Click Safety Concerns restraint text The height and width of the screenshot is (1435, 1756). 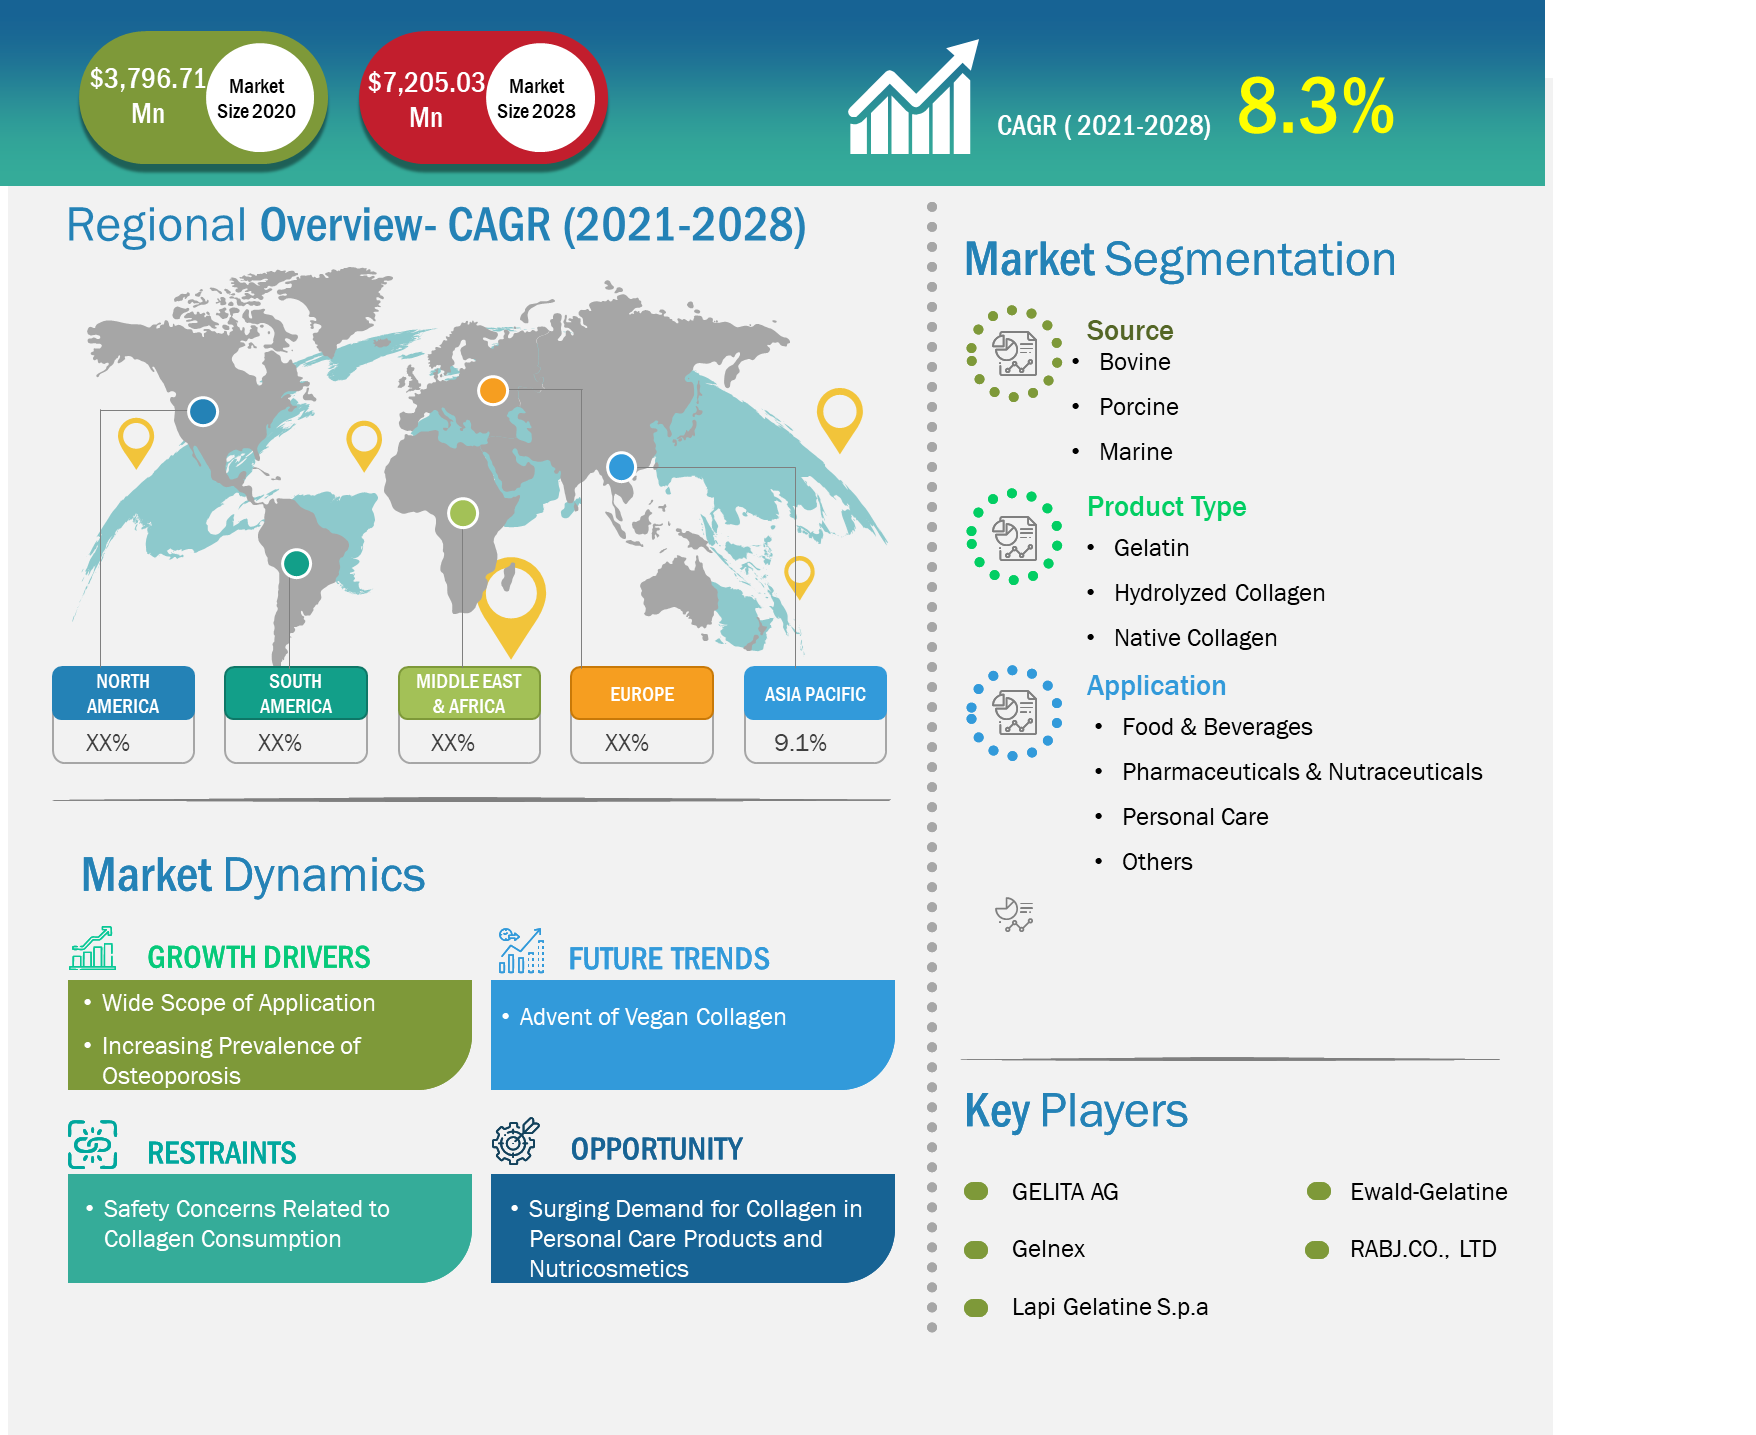coord(246,1223)
